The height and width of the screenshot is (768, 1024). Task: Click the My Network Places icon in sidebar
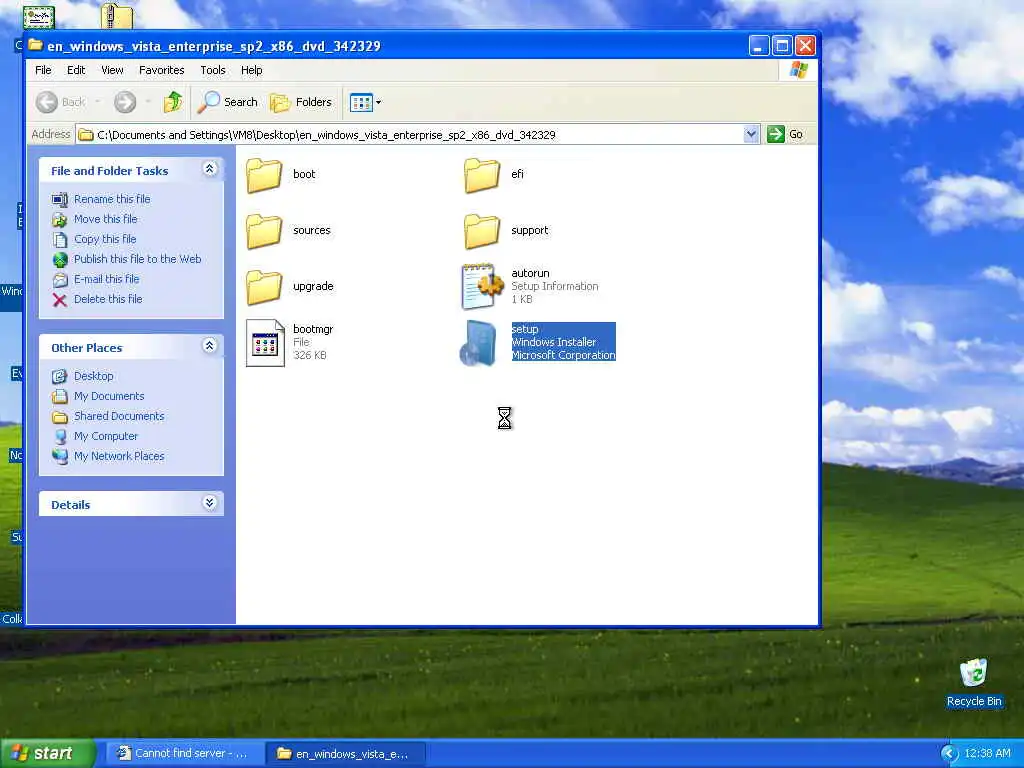59,456
